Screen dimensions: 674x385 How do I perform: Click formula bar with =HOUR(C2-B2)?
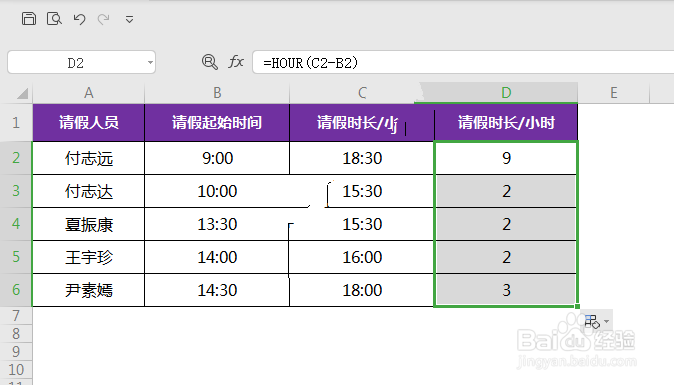click(463, 63)
